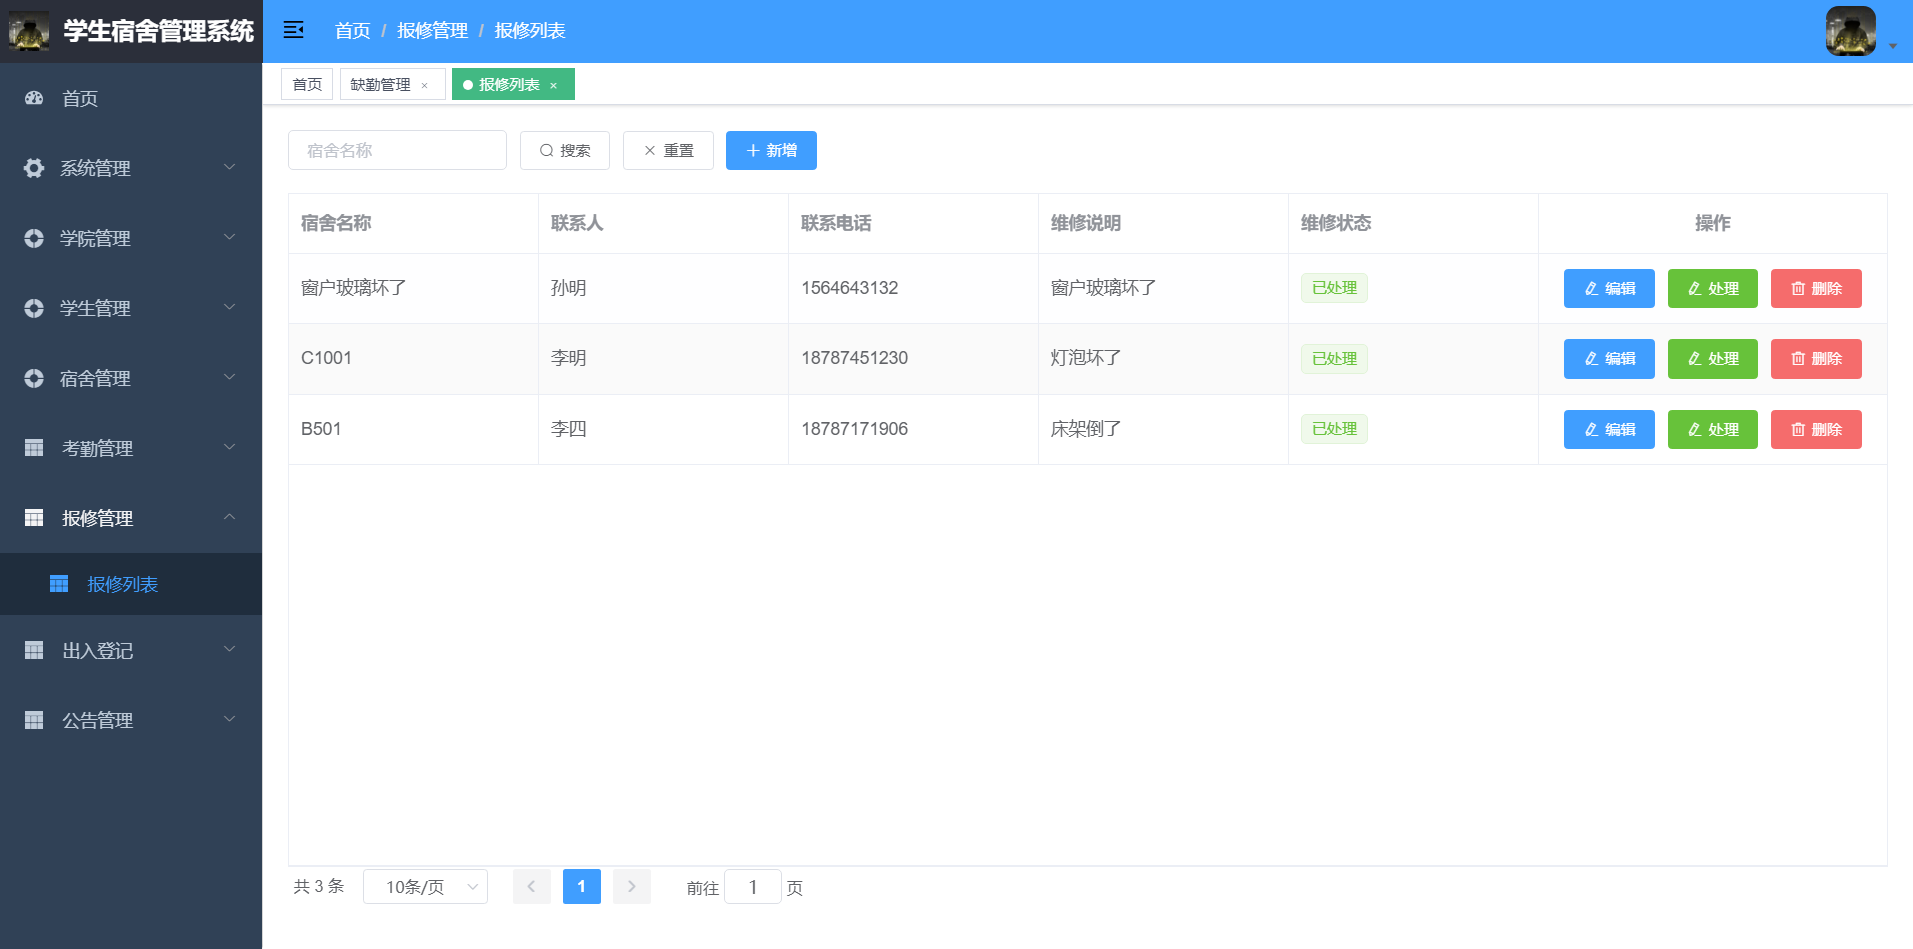Click the 新增 add button

(771, 150)
